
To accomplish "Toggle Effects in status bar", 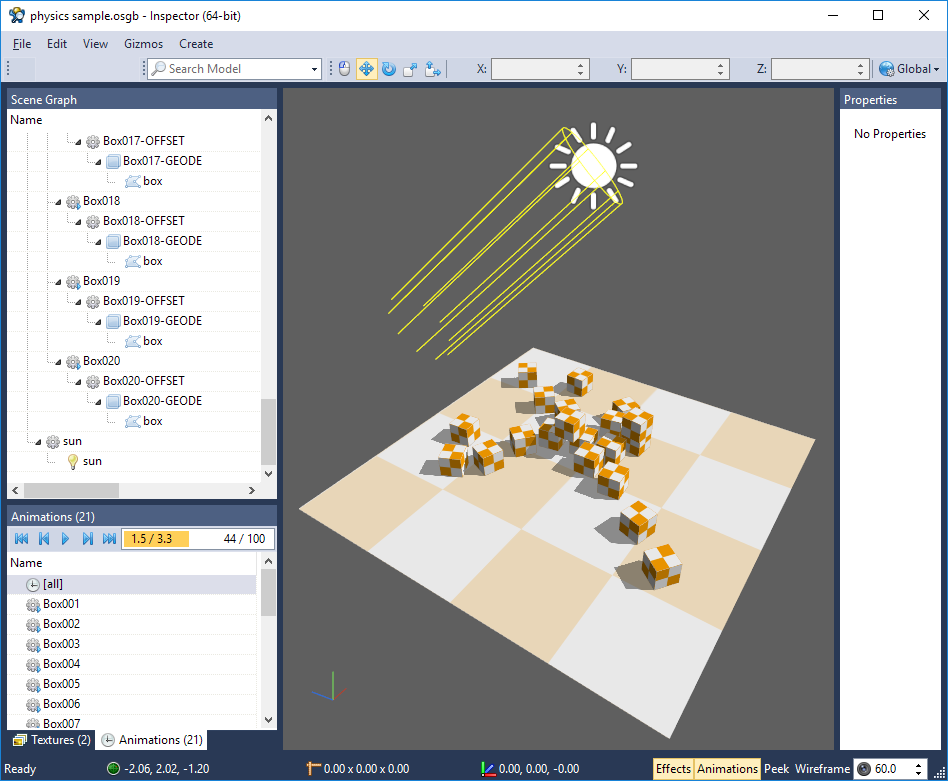I will [x=673, y=769].
